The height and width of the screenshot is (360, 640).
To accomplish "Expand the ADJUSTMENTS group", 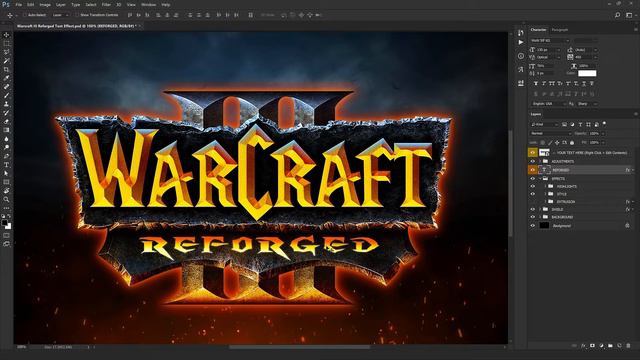I will click(x=540, y=161).
